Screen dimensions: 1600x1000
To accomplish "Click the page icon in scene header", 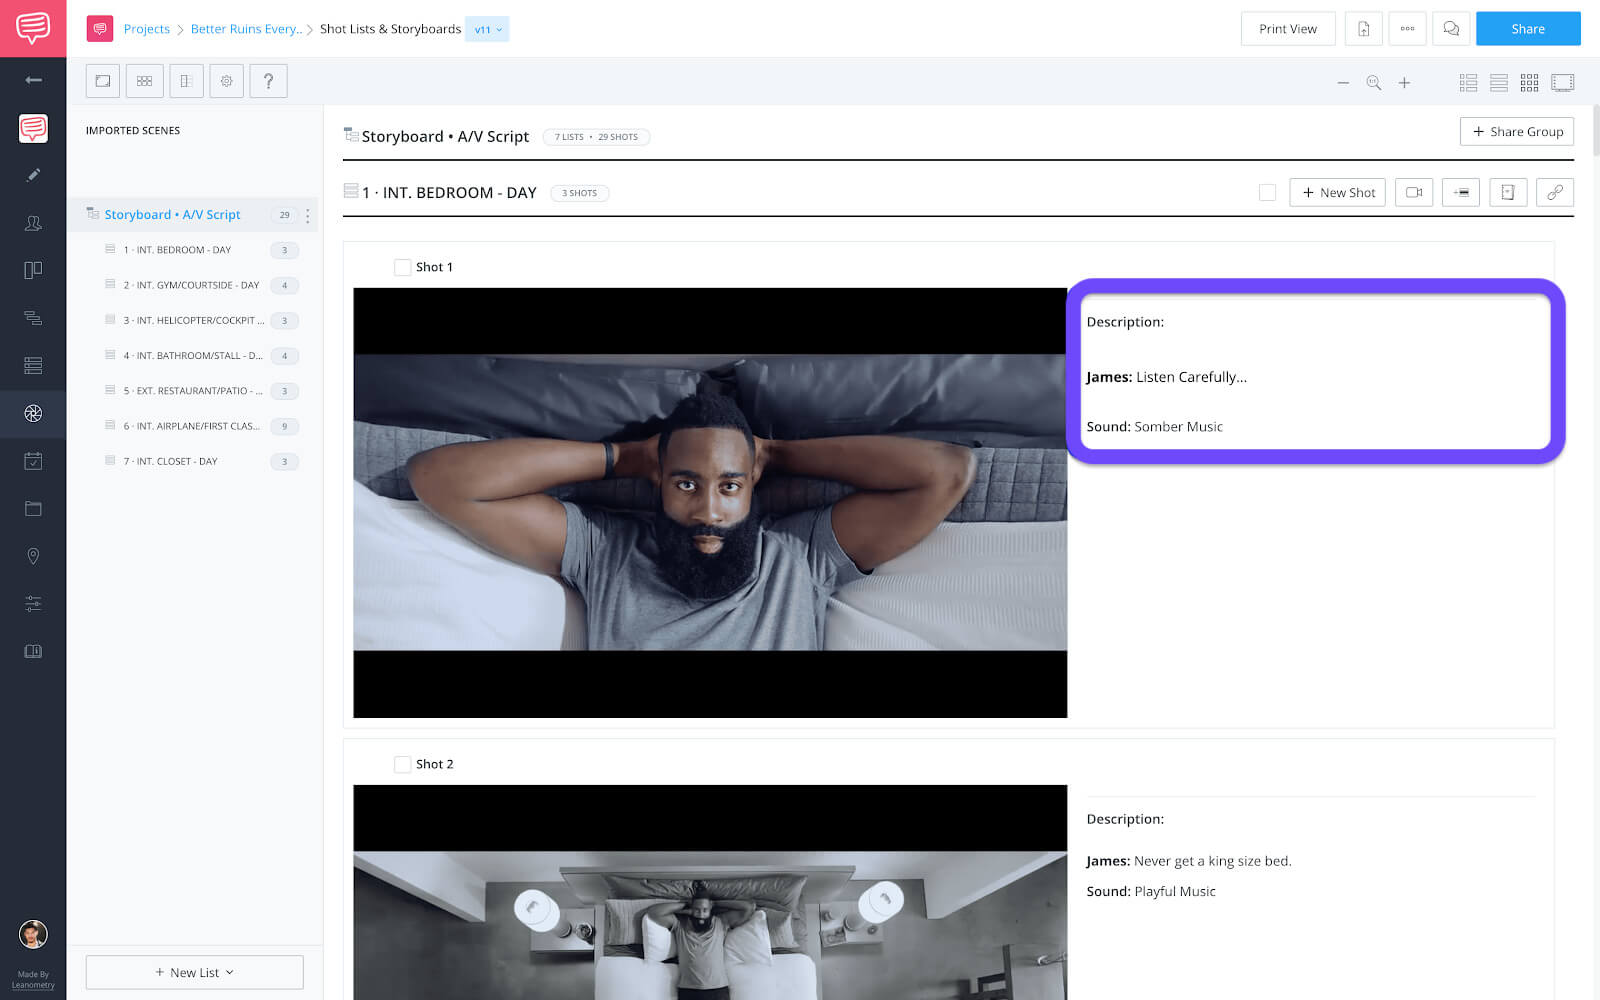I will (1508, 192).
